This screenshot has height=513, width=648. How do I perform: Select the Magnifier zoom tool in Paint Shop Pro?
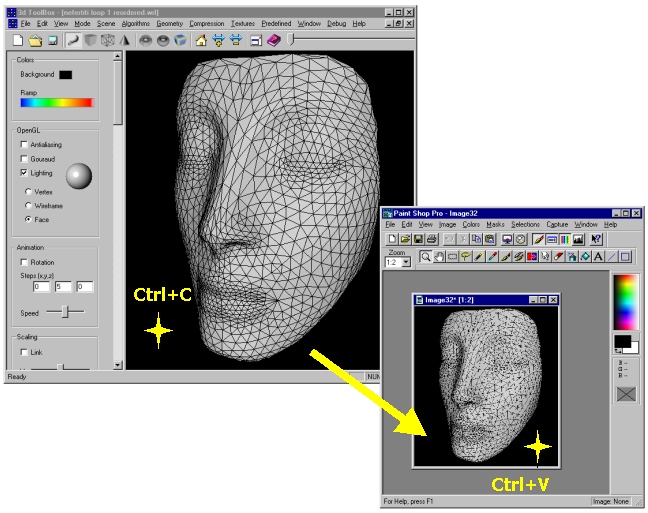pyautogui.click(x=426, y=257)
